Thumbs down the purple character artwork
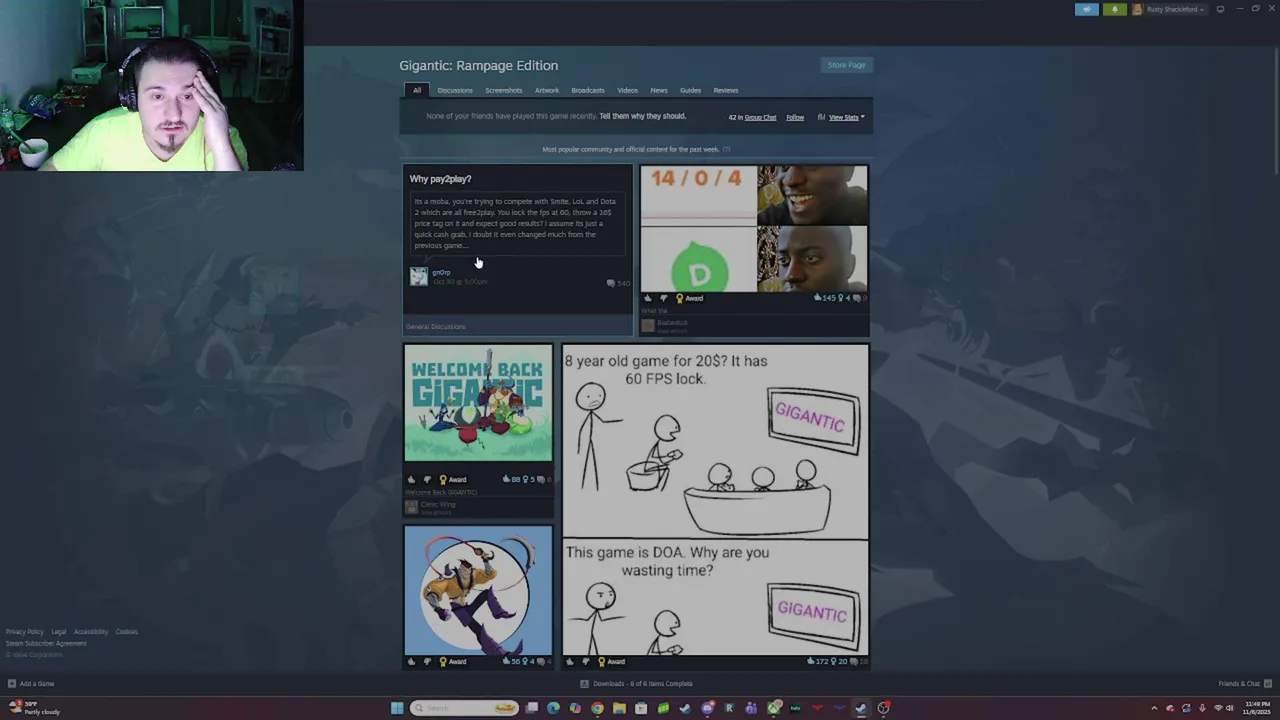Image resolution: width=1280 pixels, height=720 pixels. tap(427, 661)
